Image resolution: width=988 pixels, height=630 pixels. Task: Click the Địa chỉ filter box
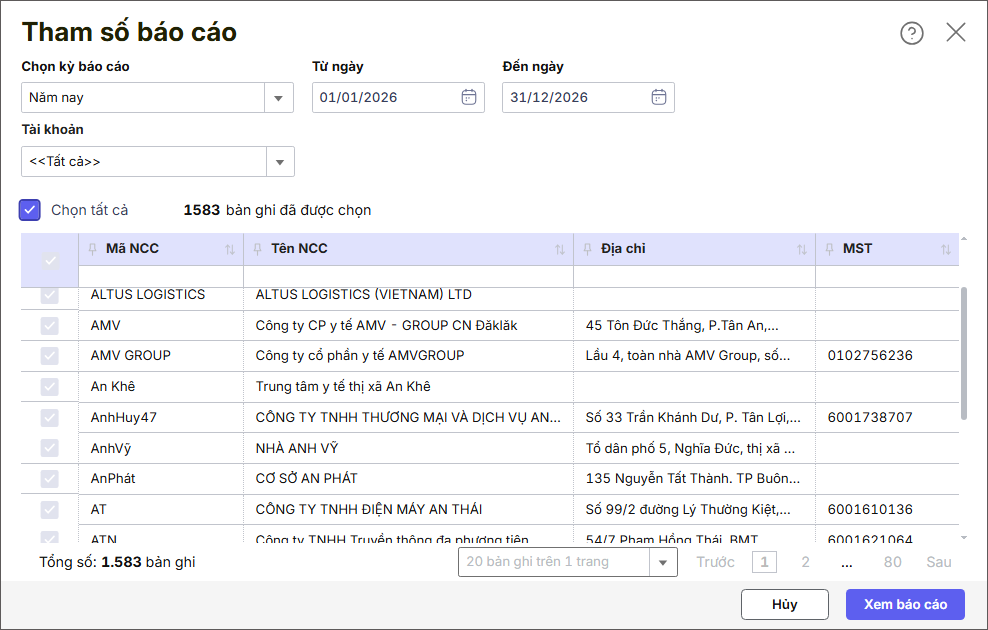coord(694,277)
